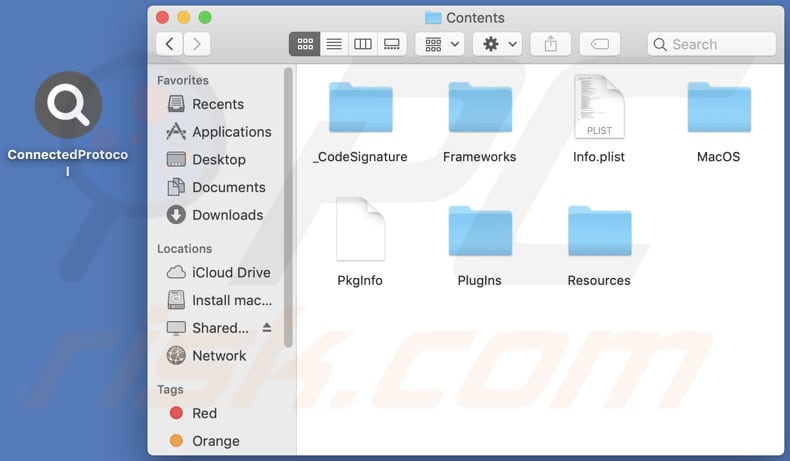Viewport: 790px width, 461px height.
Task: Select the Resources folder
Action: tap(600, 231)
